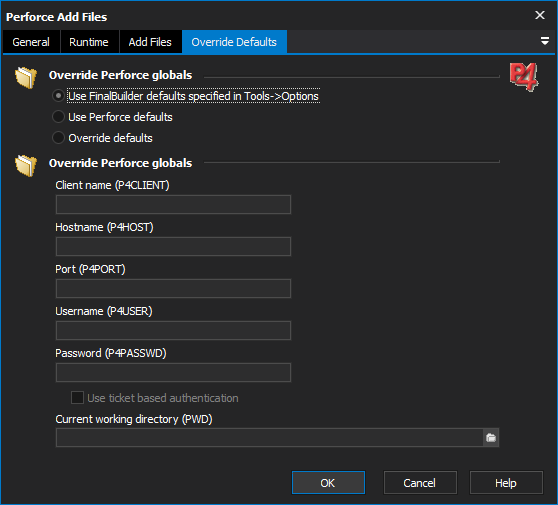Switch to the Runtime tab
The width and height of the screenshot is (558, 505).
(89, 42)
